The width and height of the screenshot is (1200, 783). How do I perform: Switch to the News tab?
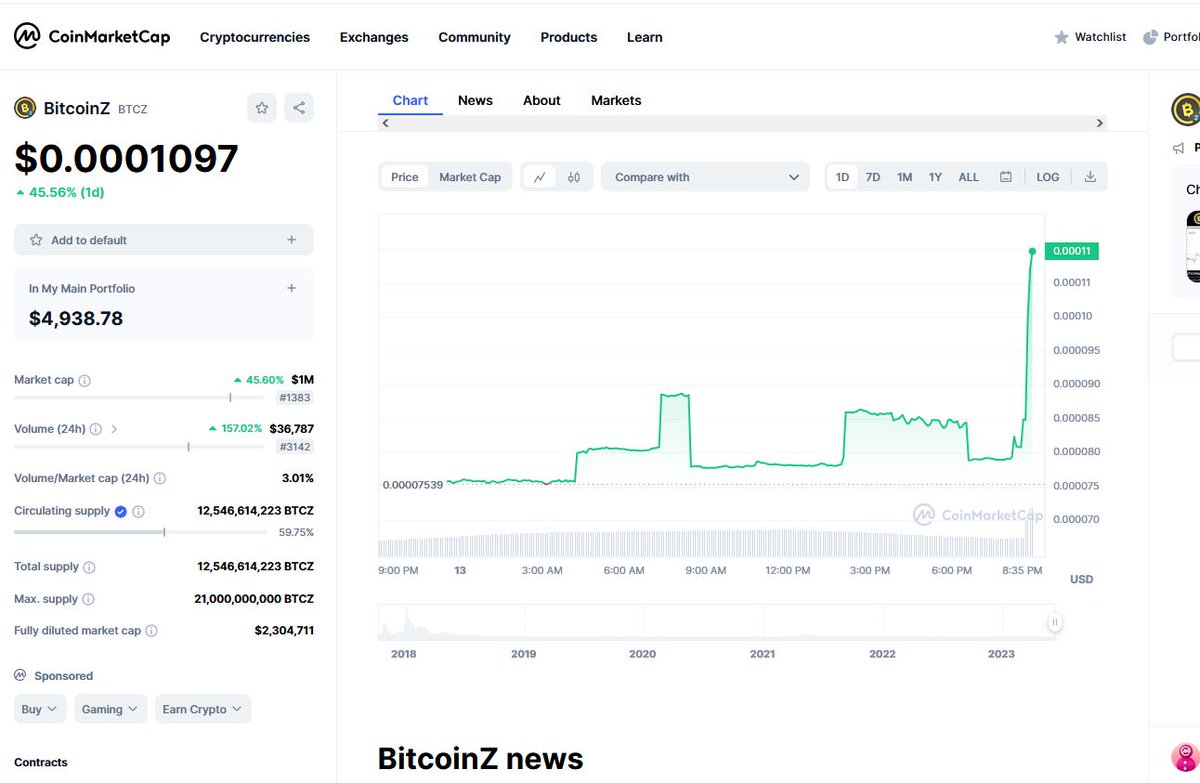[475, 100]
